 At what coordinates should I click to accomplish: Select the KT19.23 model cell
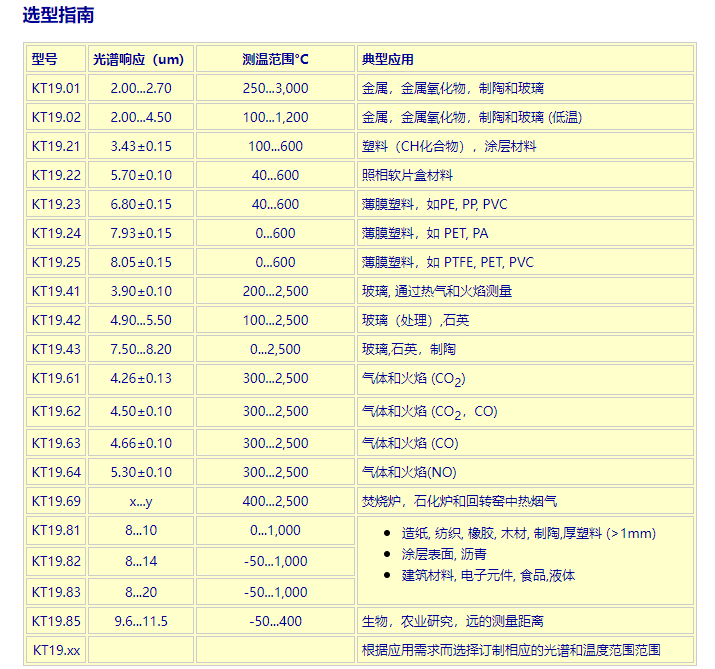tap(56, 204)
